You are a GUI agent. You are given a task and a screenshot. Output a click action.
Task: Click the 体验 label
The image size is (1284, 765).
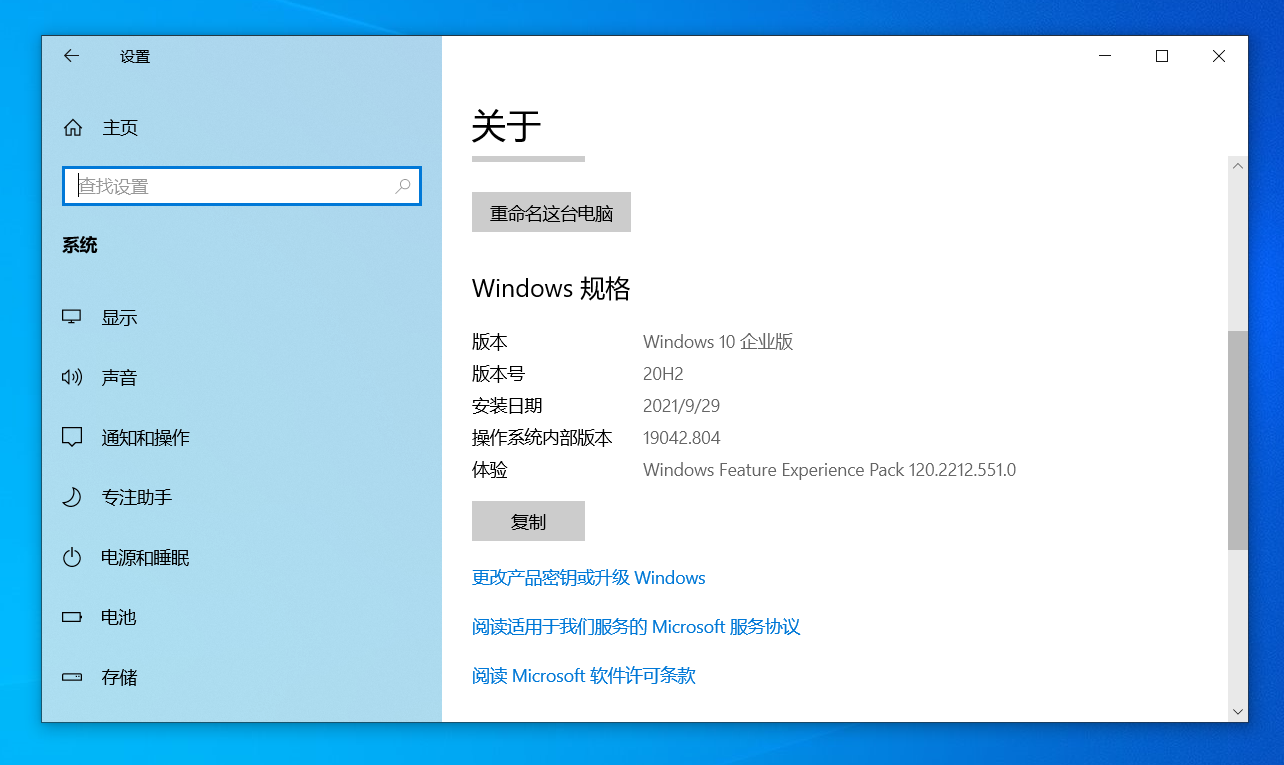click(x=490, y=470)
